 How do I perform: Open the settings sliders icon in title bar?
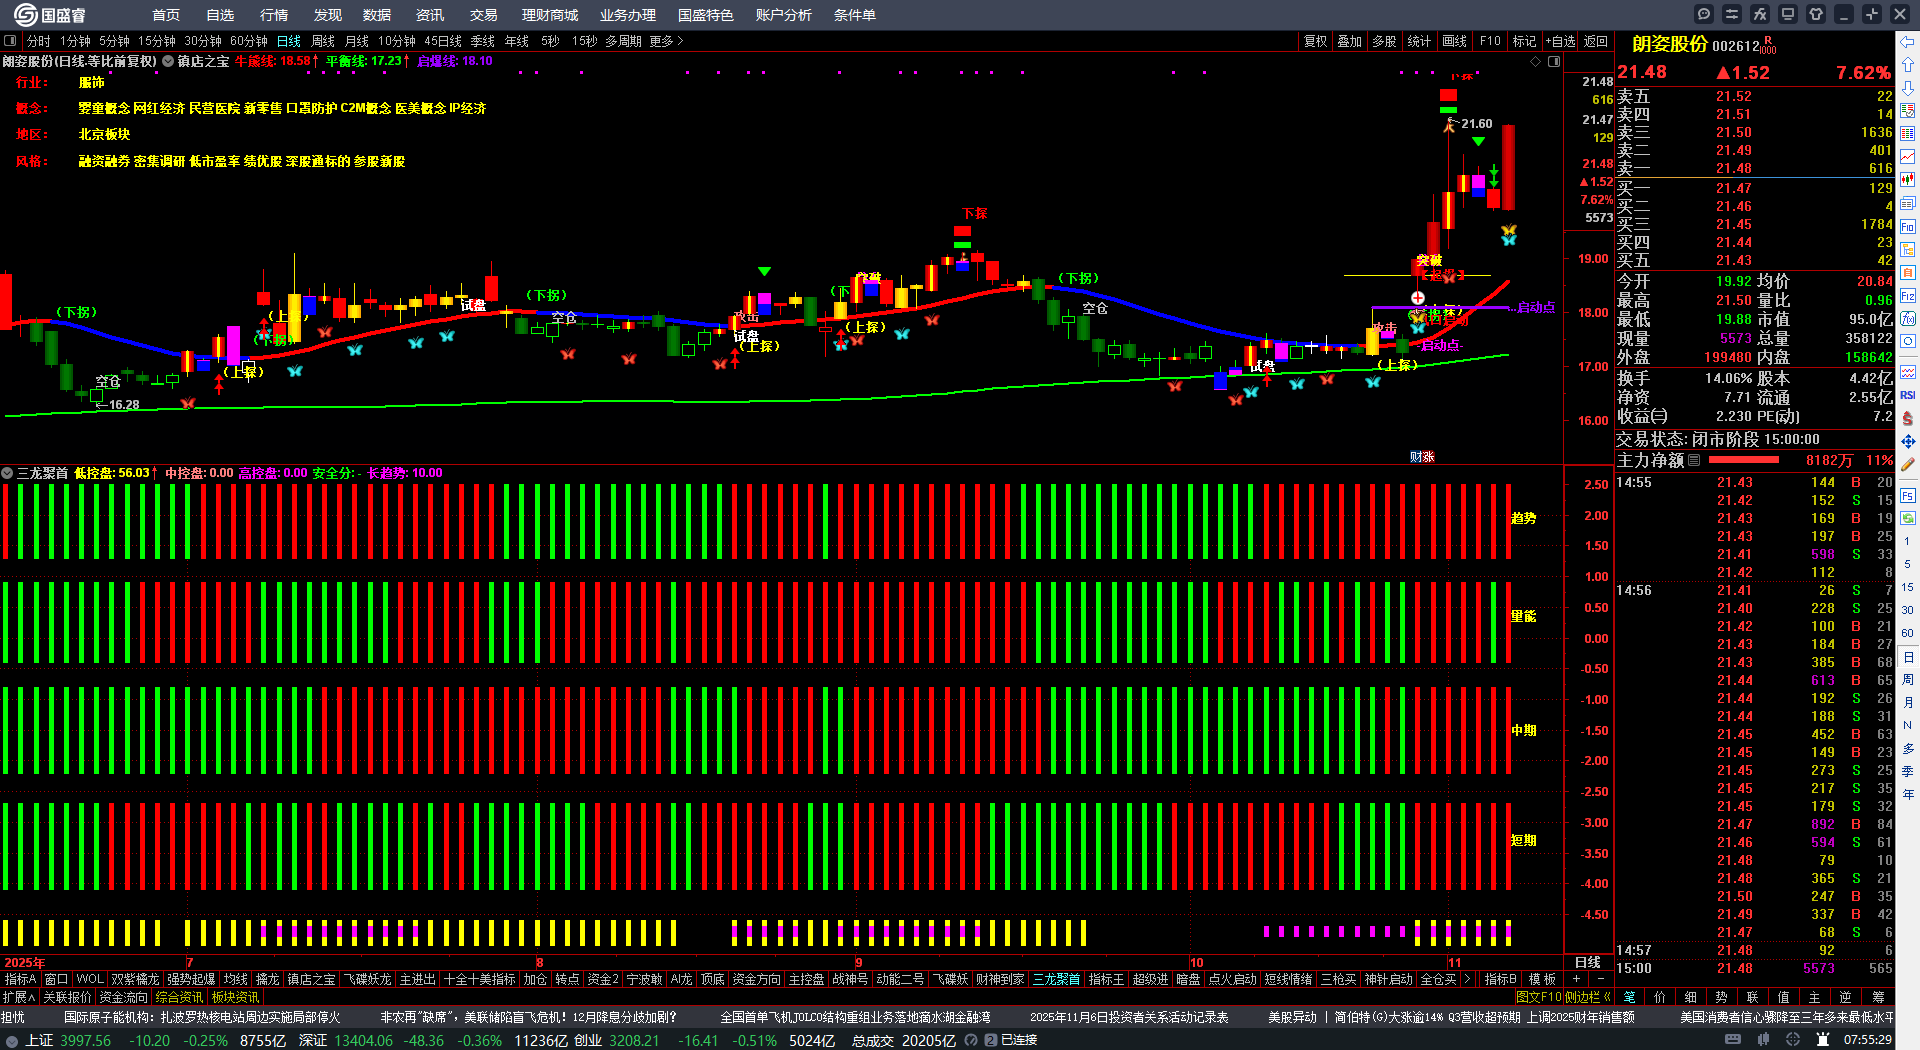coord(1732,14)
